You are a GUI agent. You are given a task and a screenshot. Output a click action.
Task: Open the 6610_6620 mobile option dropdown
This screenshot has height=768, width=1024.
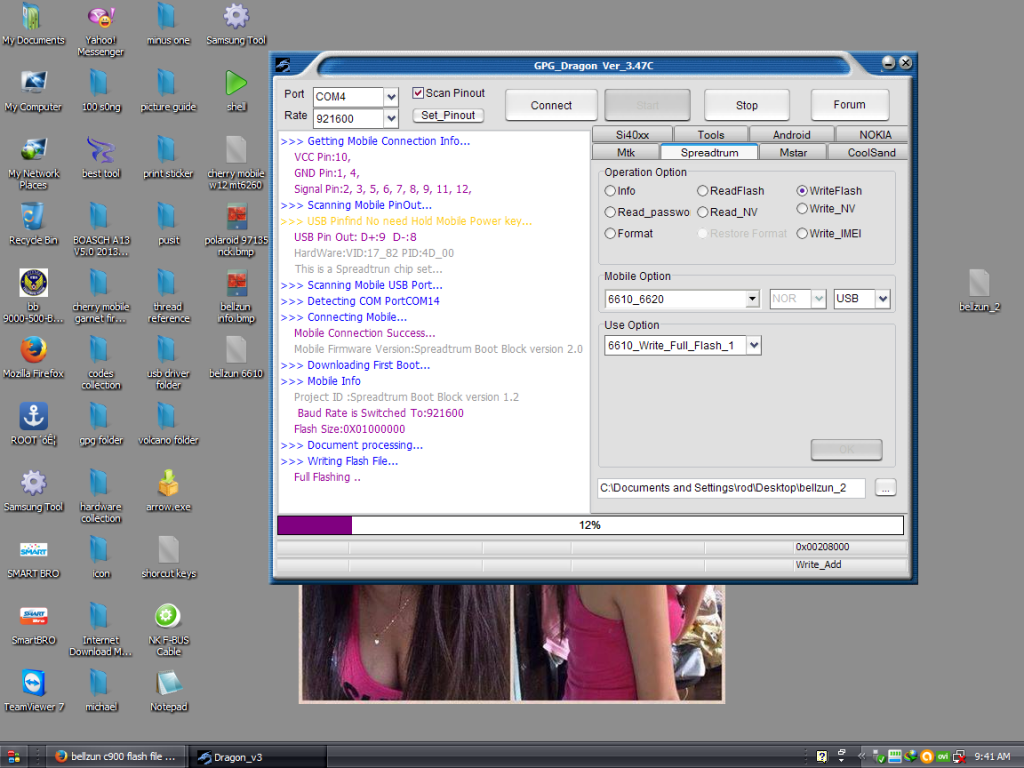coord(752,299)
